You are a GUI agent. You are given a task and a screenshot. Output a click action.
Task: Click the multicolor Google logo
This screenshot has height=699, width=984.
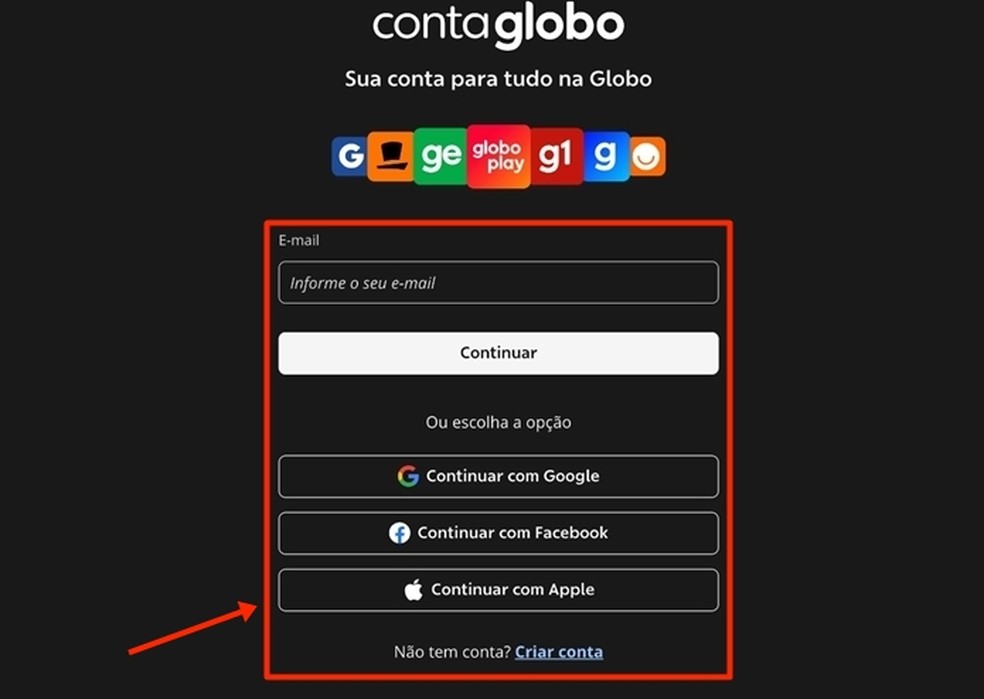[408, 476]
